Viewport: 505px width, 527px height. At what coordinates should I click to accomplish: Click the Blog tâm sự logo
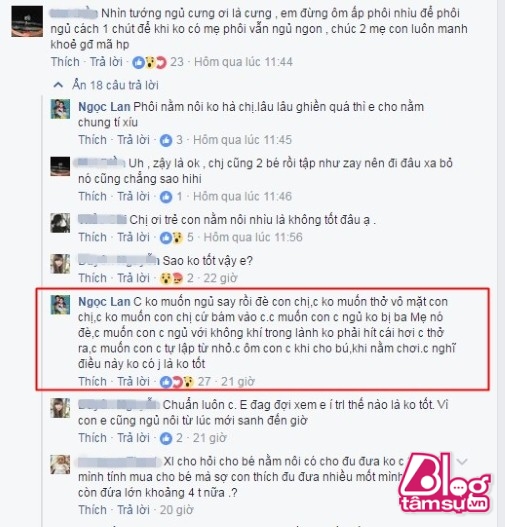[x=444, y=483]
